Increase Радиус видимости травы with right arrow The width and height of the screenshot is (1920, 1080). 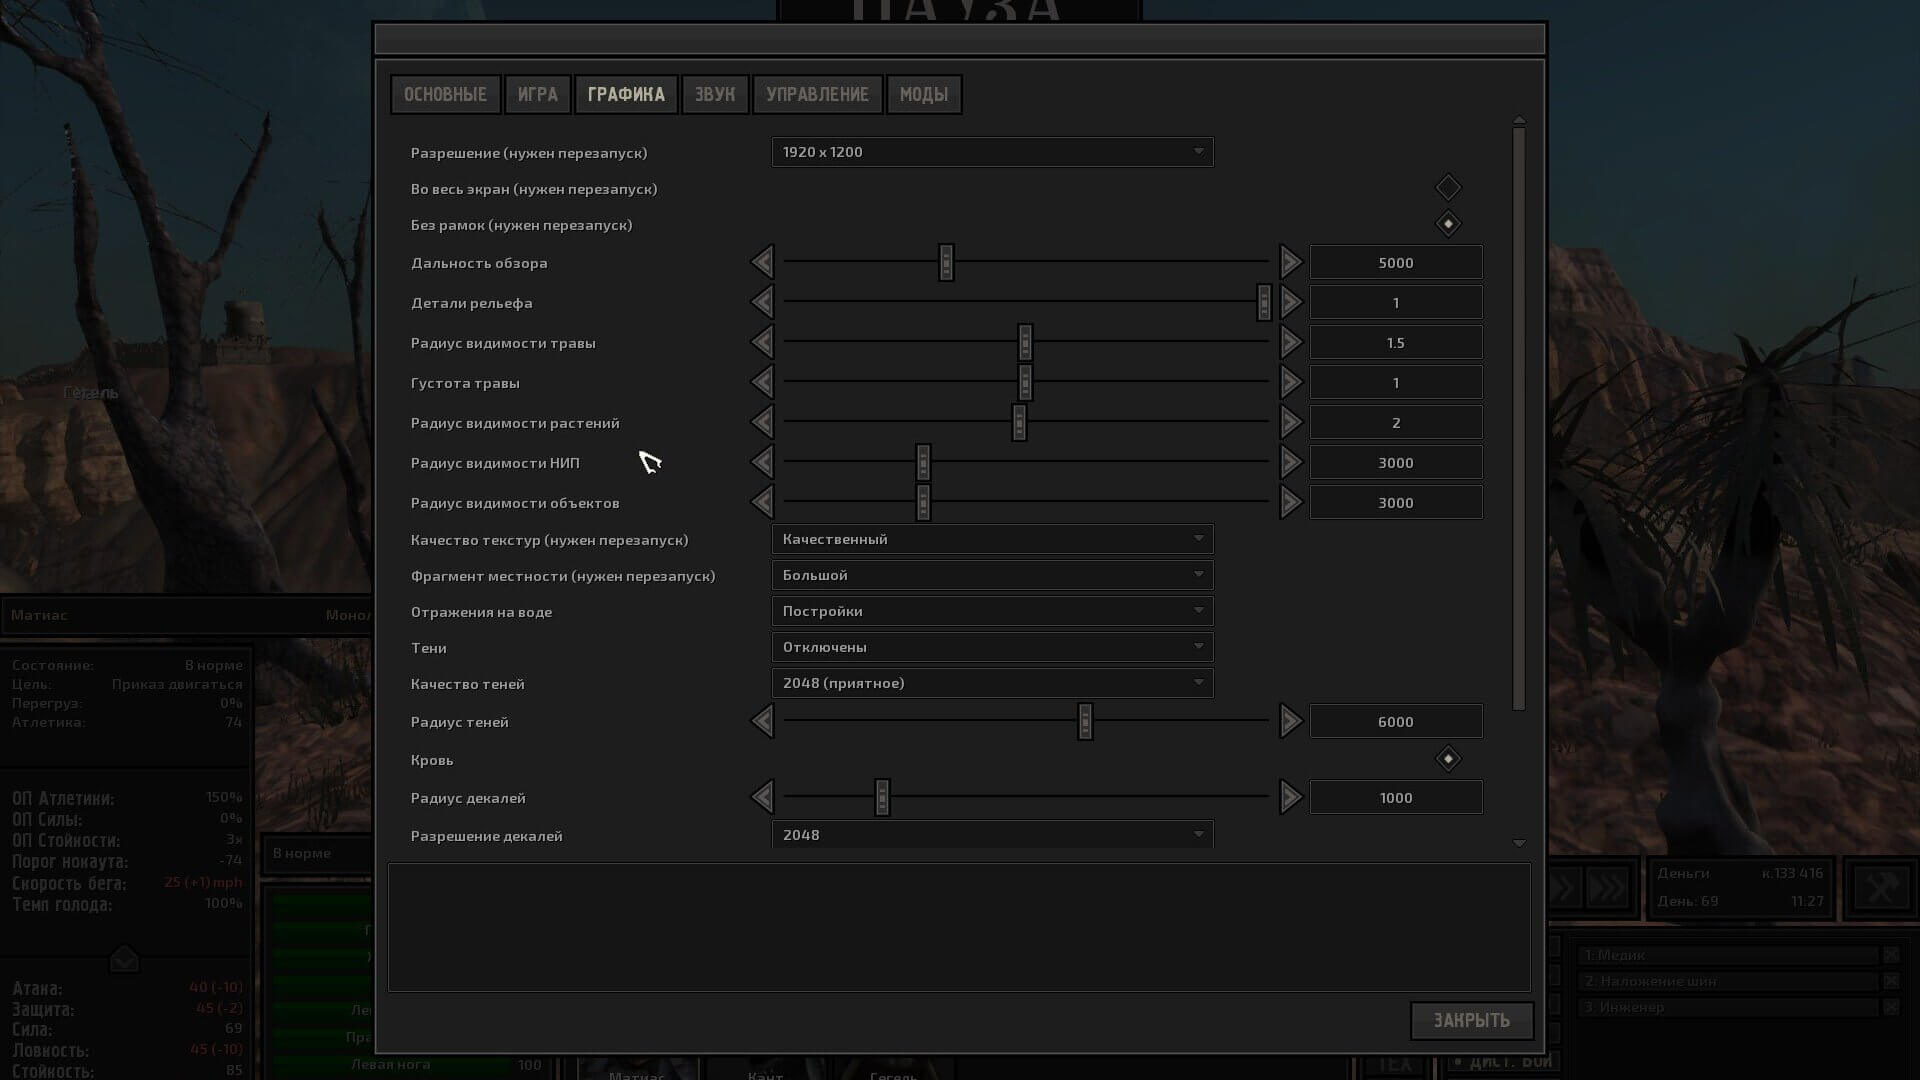[1290, 342]
